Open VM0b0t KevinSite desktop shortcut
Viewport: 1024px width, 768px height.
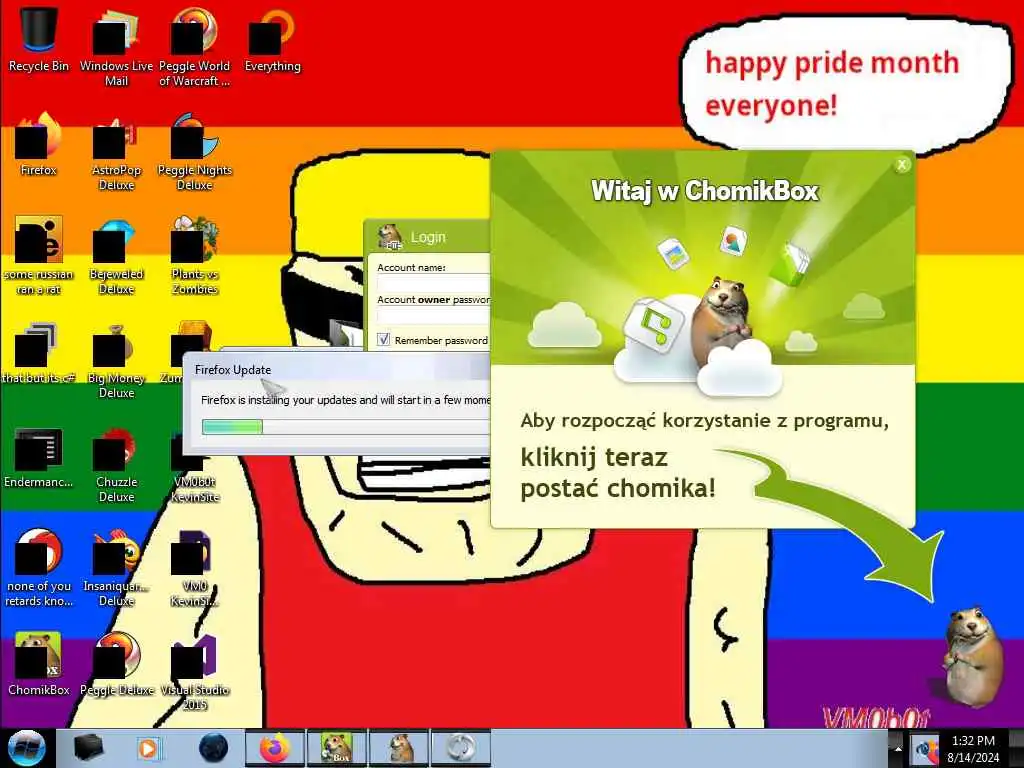tap(195, 467)
